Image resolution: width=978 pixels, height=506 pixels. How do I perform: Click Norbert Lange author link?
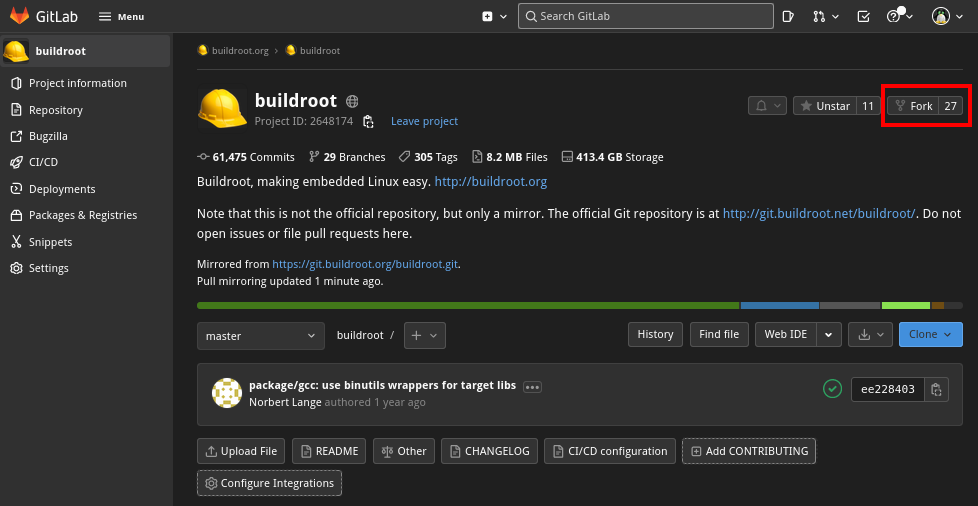pyautogui.click(x=285, y=402)
